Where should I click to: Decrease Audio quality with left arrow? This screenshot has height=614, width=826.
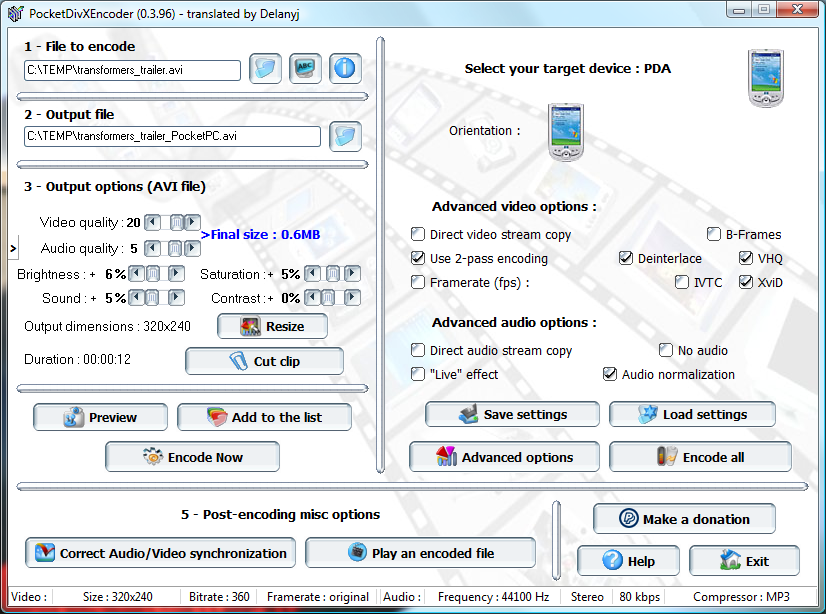(x=152, y=248)
